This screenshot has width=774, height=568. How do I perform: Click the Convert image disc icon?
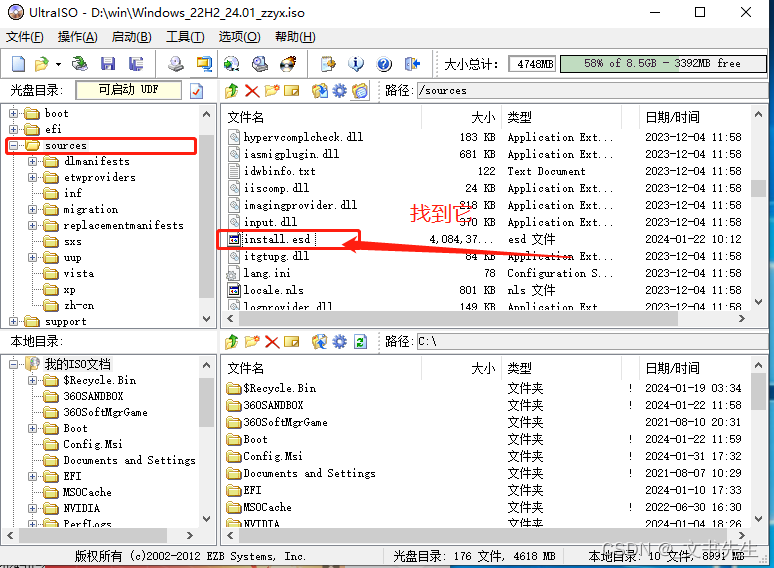232,64
